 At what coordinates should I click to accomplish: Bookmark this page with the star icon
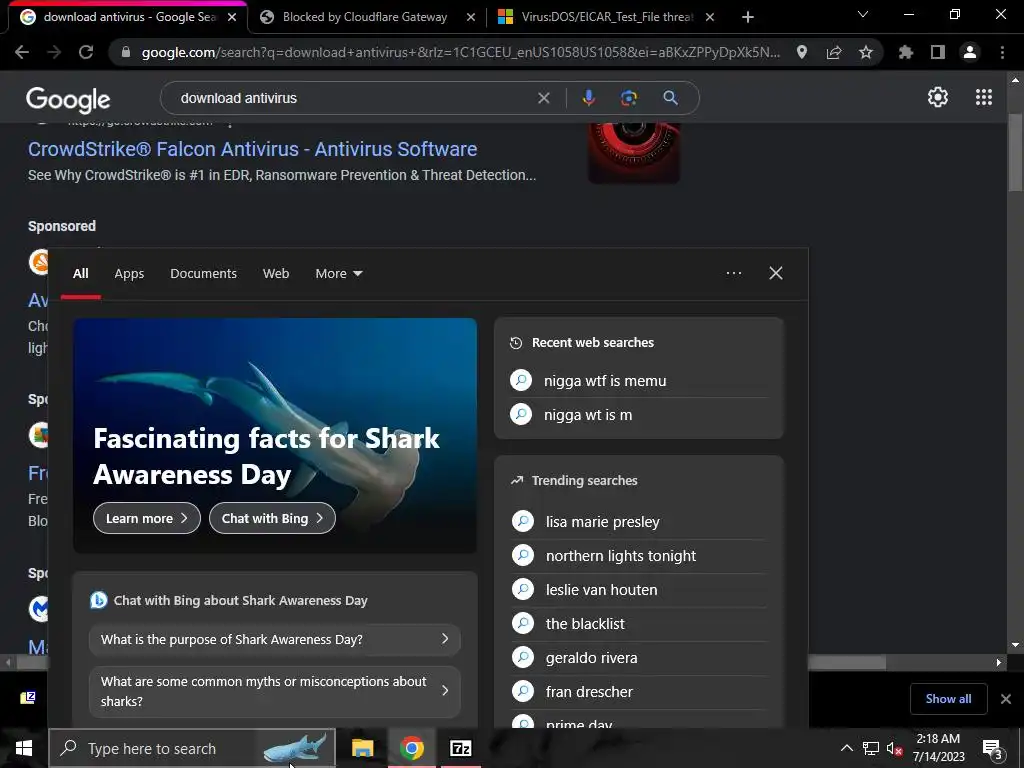coord(866,52)
